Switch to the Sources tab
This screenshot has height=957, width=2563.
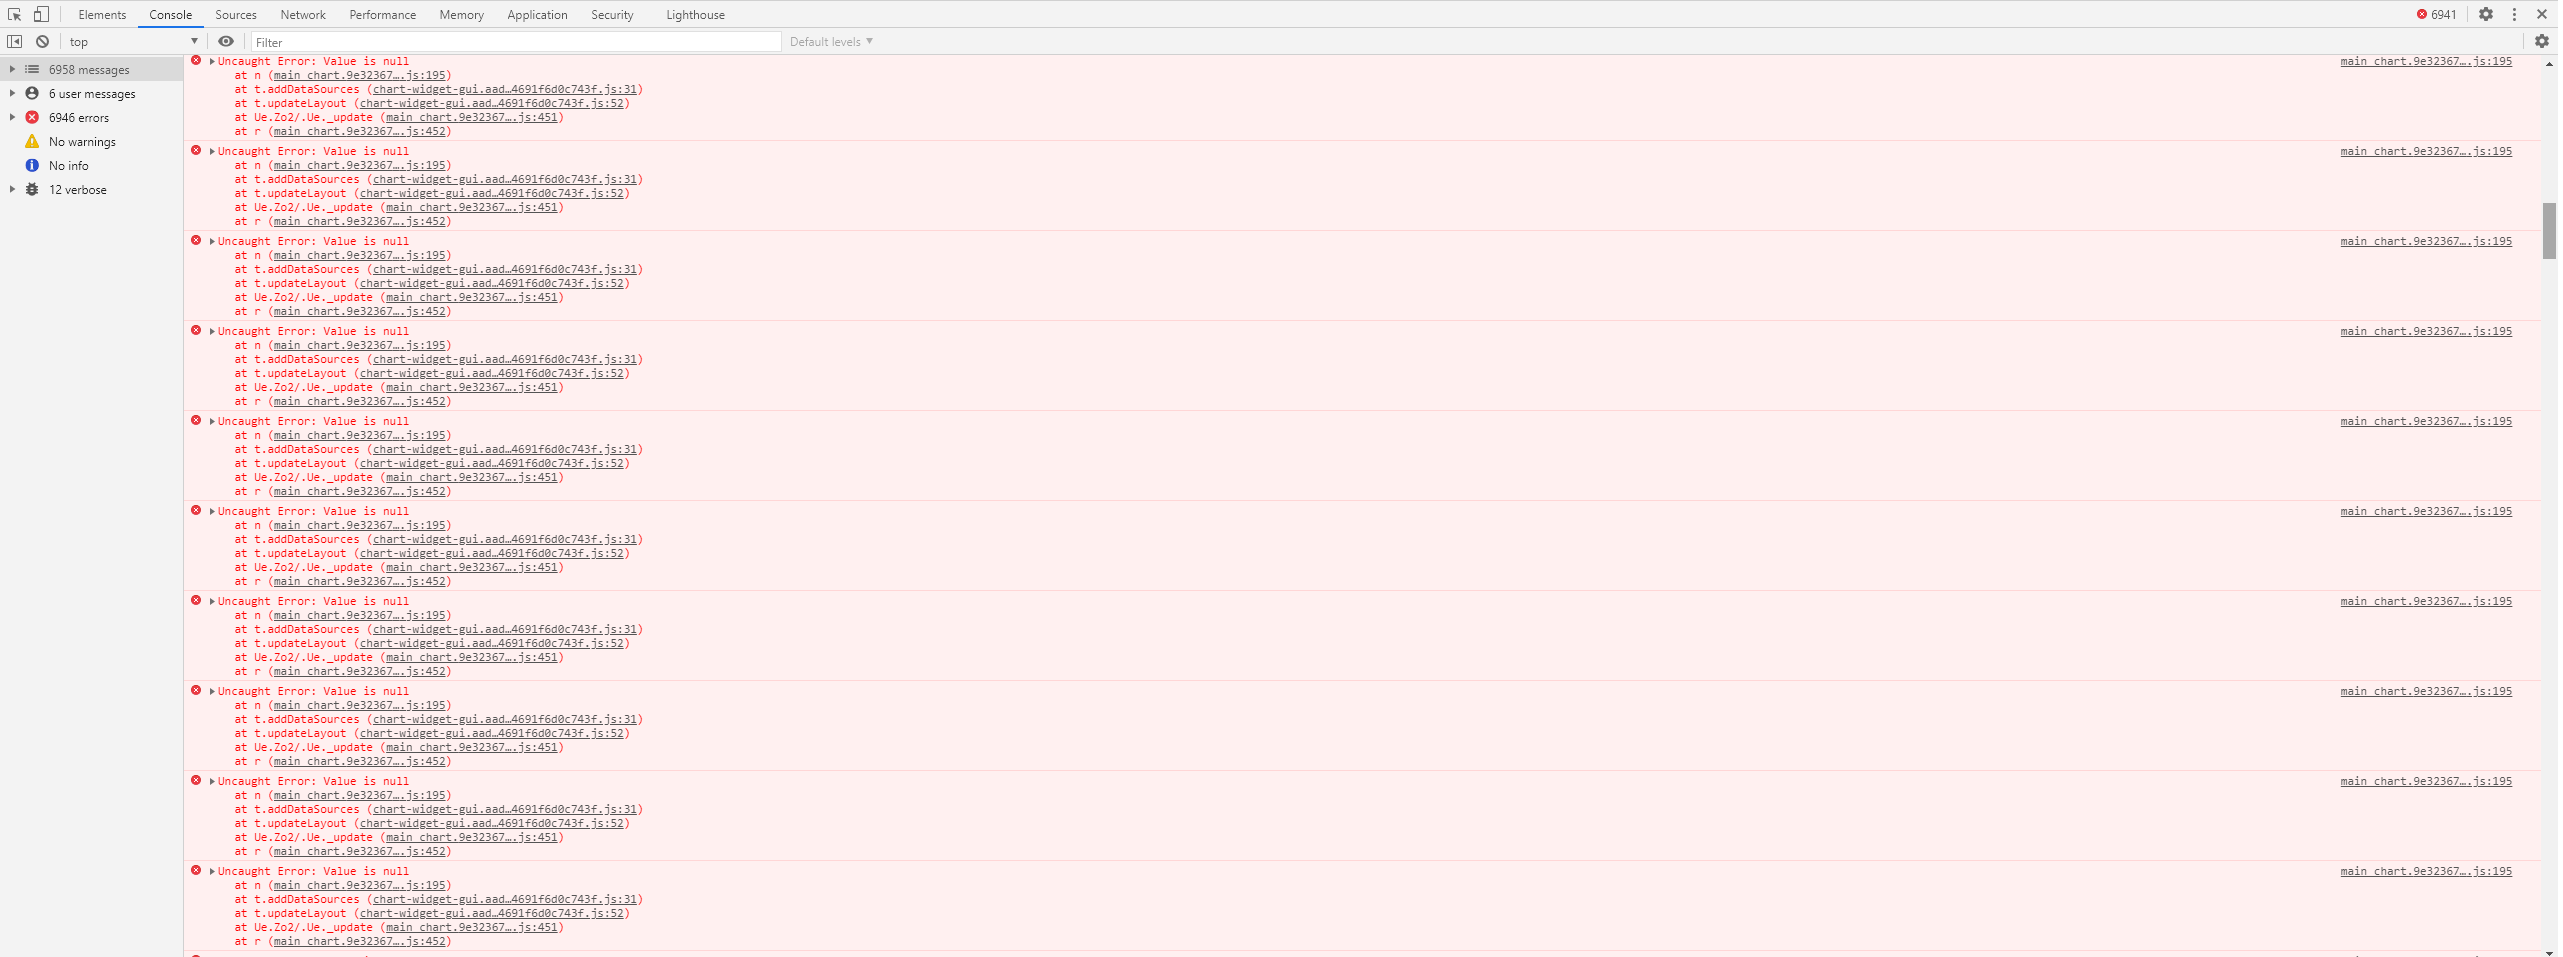[x=236, y=14]
